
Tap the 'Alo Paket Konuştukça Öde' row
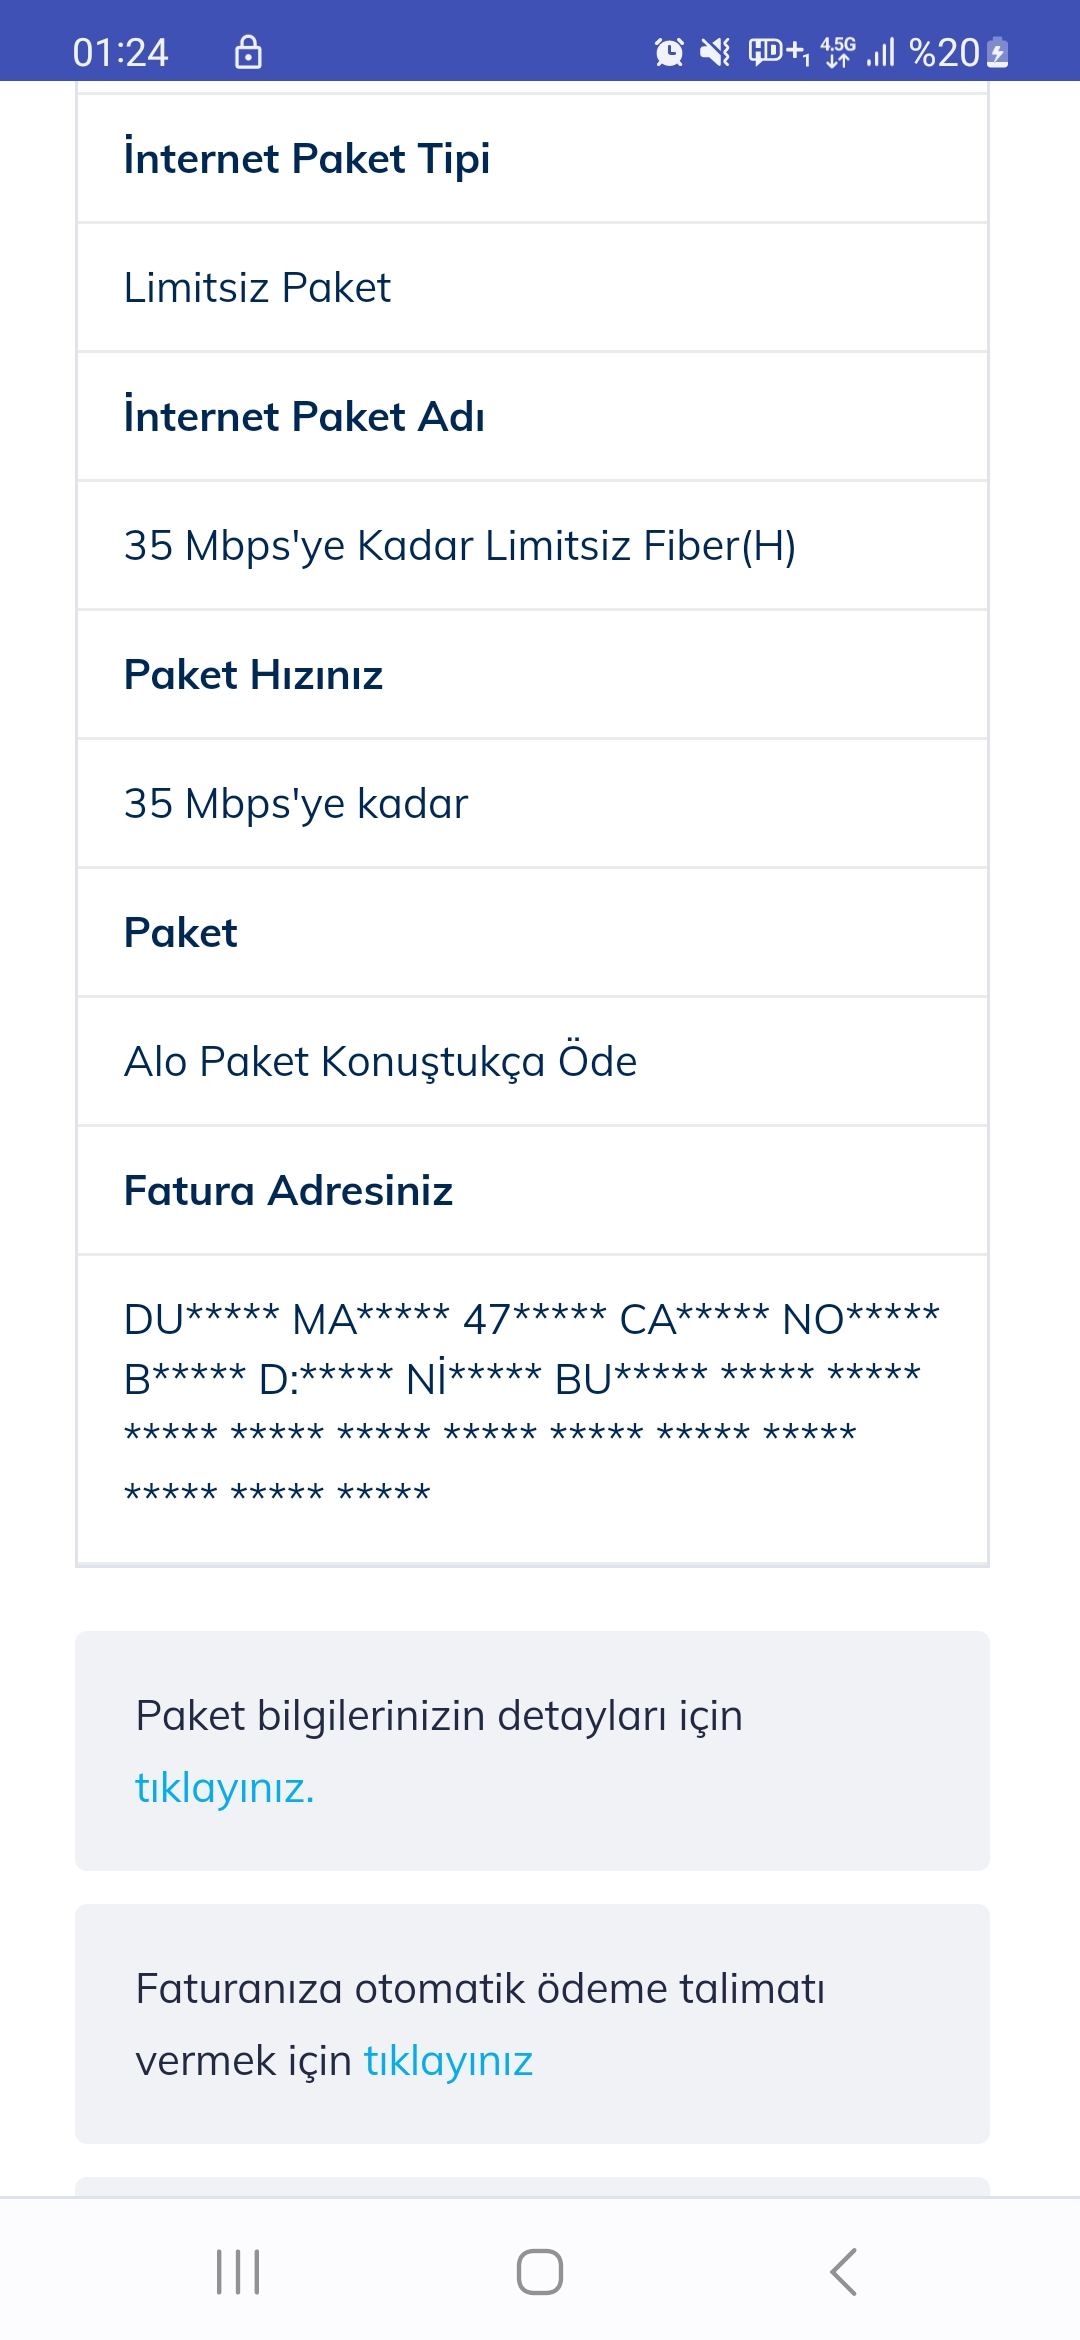coord(532,1061)
